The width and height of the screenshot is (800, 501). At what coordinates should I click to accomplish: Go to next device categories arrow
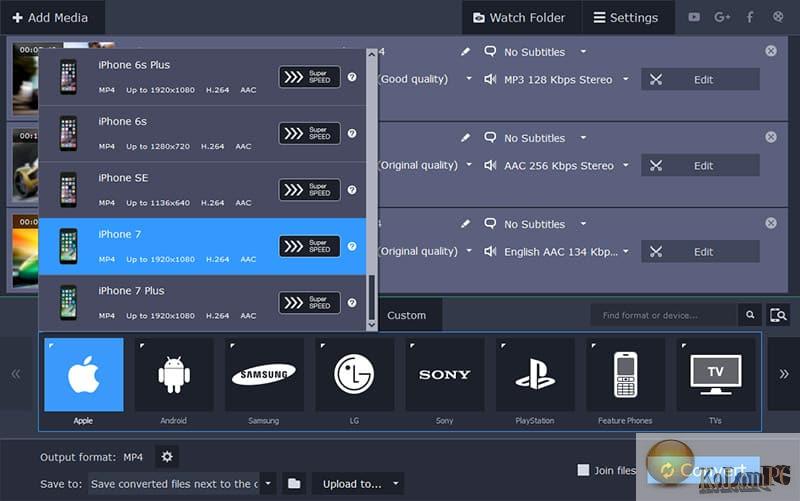(784, 374)
